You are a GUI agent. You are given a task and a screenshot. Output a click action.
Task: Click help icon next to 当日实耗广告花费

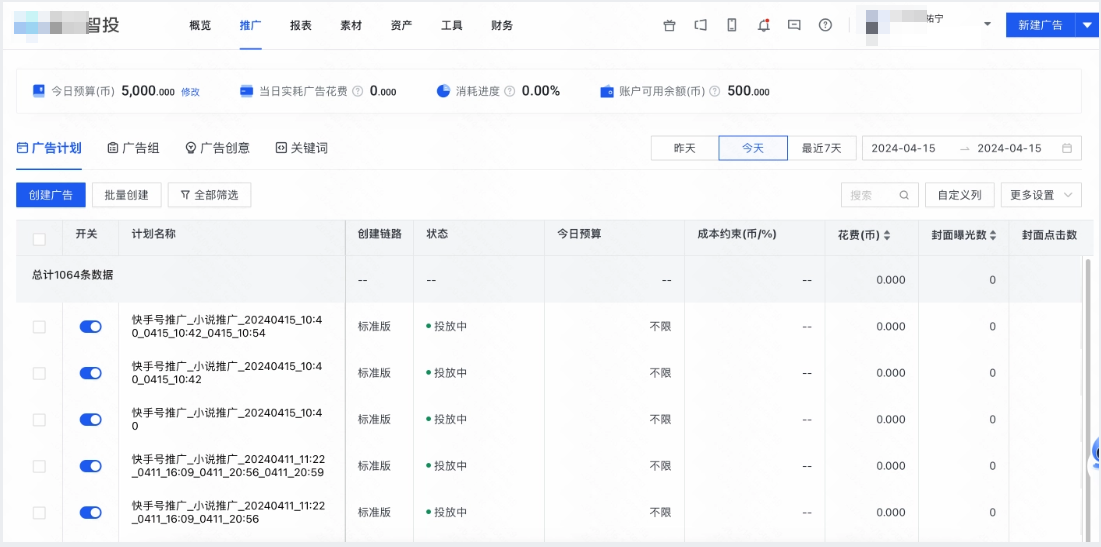point(357,91)
